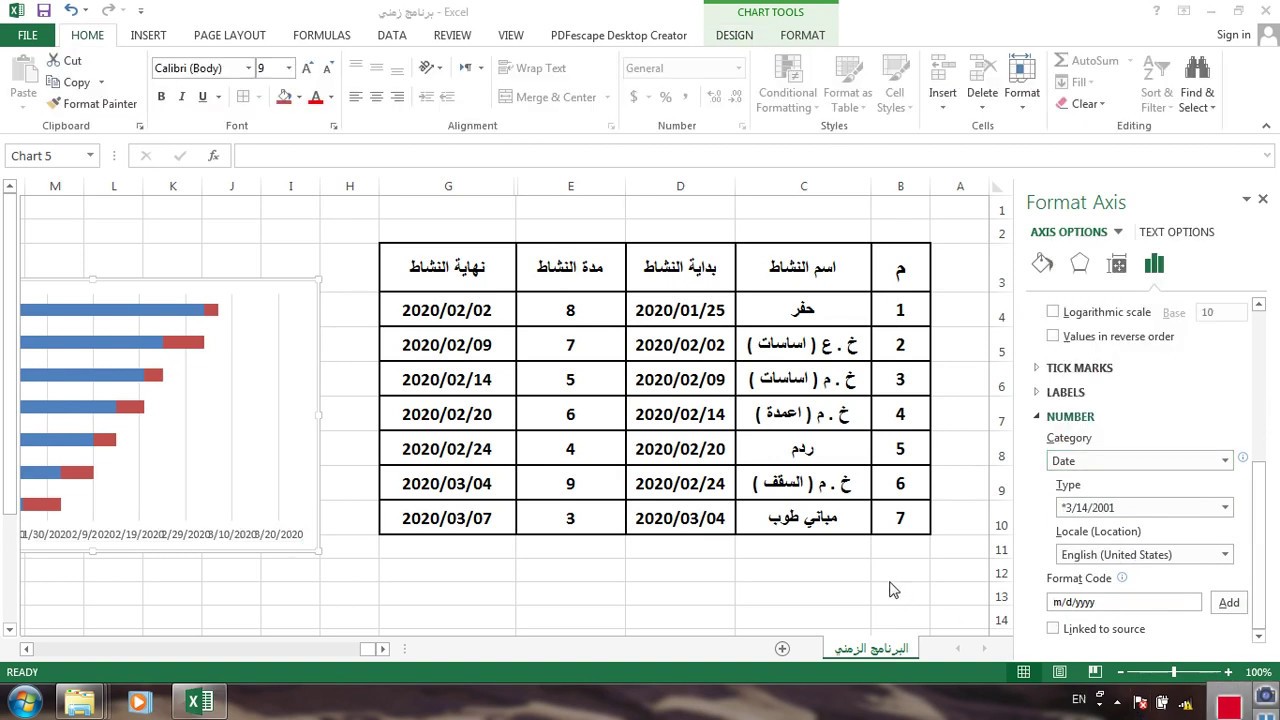
Task: Toggle Bold formatting
Action: (161, 97)
